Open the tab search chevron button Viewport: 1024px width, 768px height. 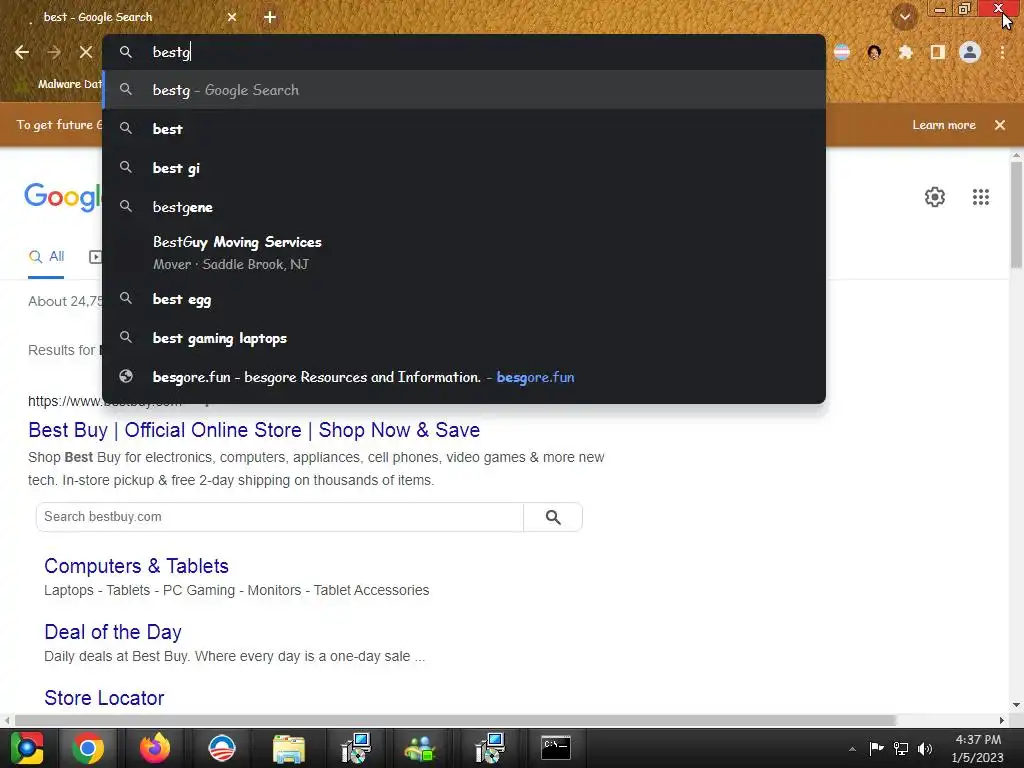[904, 16]
